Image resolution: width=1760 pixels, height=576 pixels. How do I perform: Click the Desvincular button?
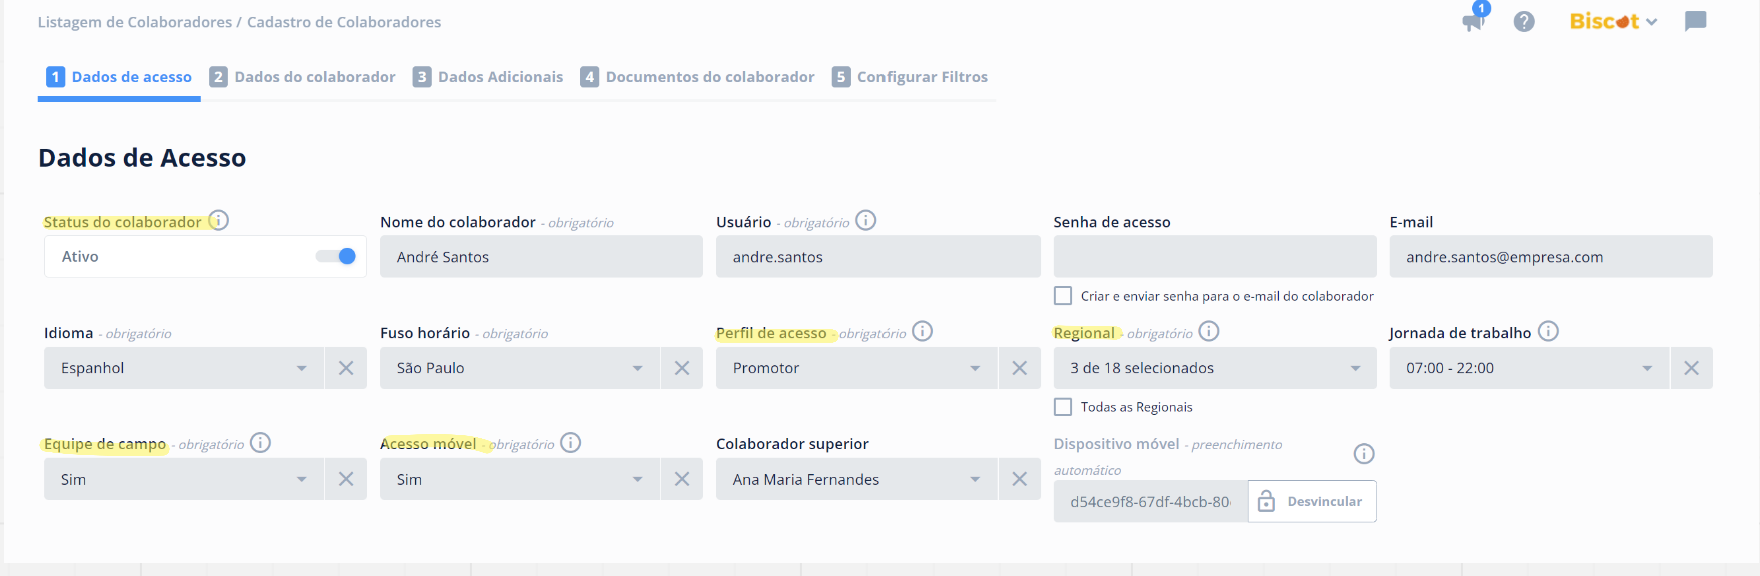pyautogui.click(x=1312, y=501)
